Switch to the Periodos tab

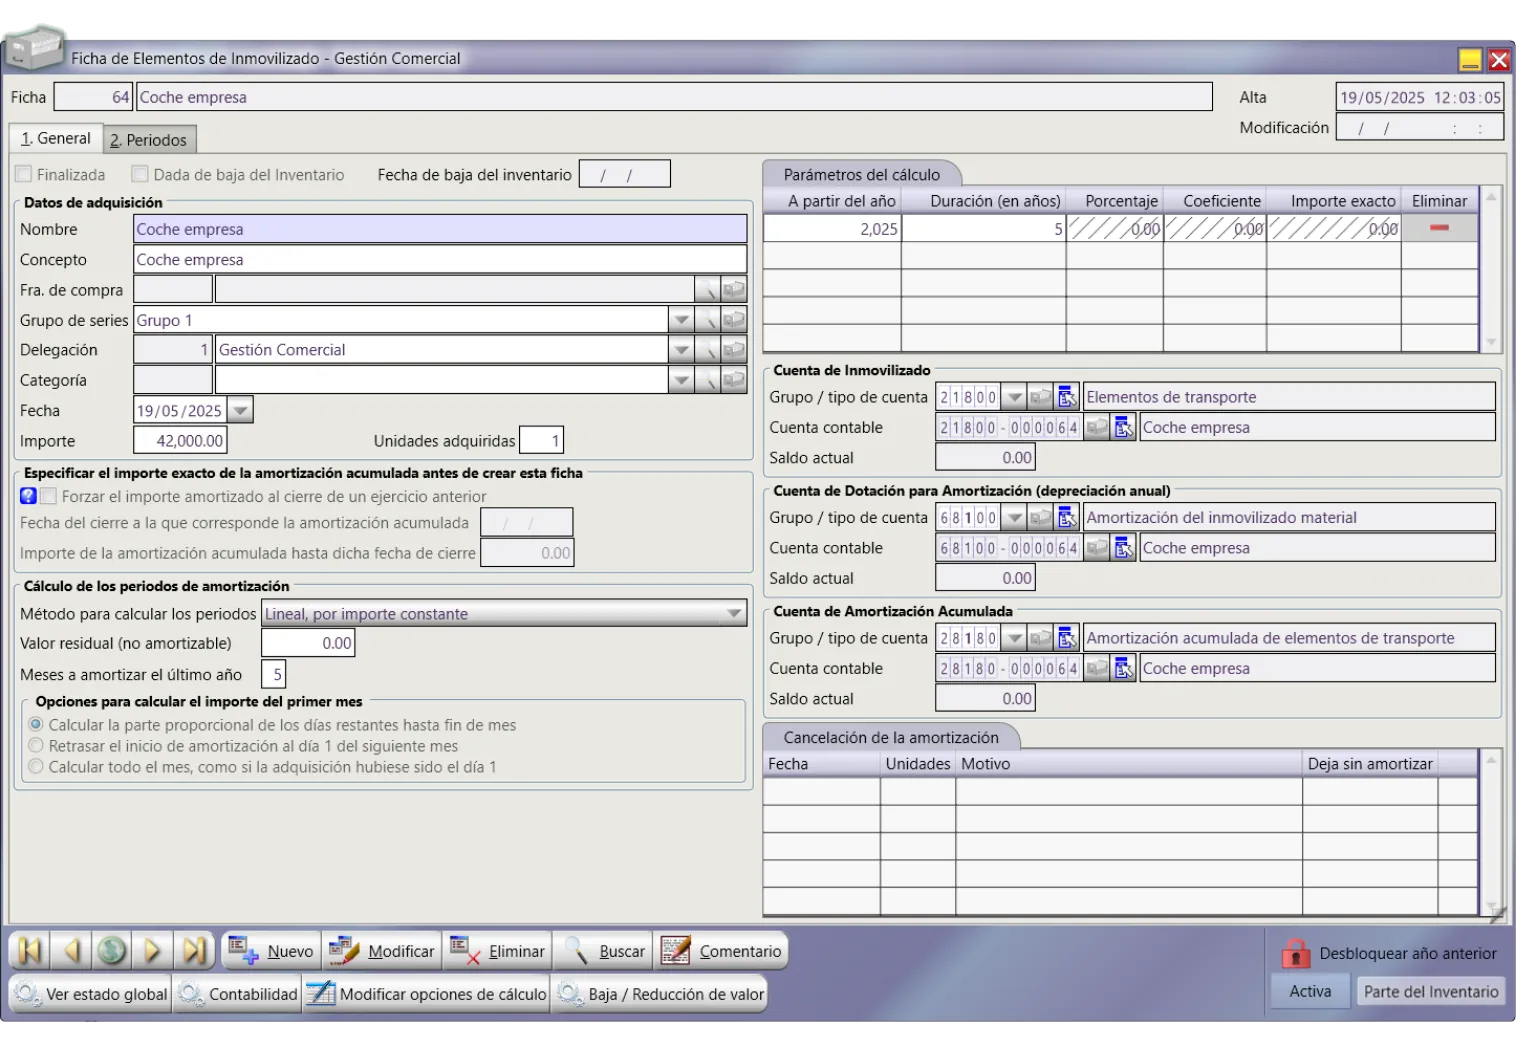[149, 140]
